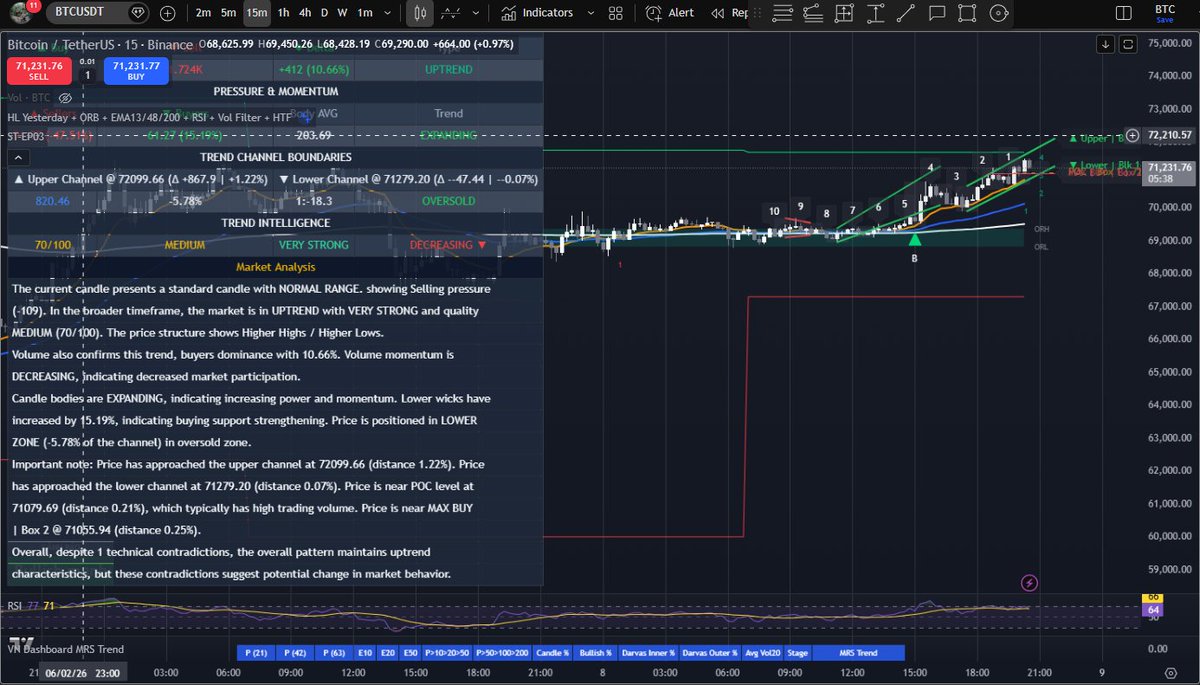Select the rectangle drawing tool
The height and width of the screenshot is (685, 1200).
967,13
